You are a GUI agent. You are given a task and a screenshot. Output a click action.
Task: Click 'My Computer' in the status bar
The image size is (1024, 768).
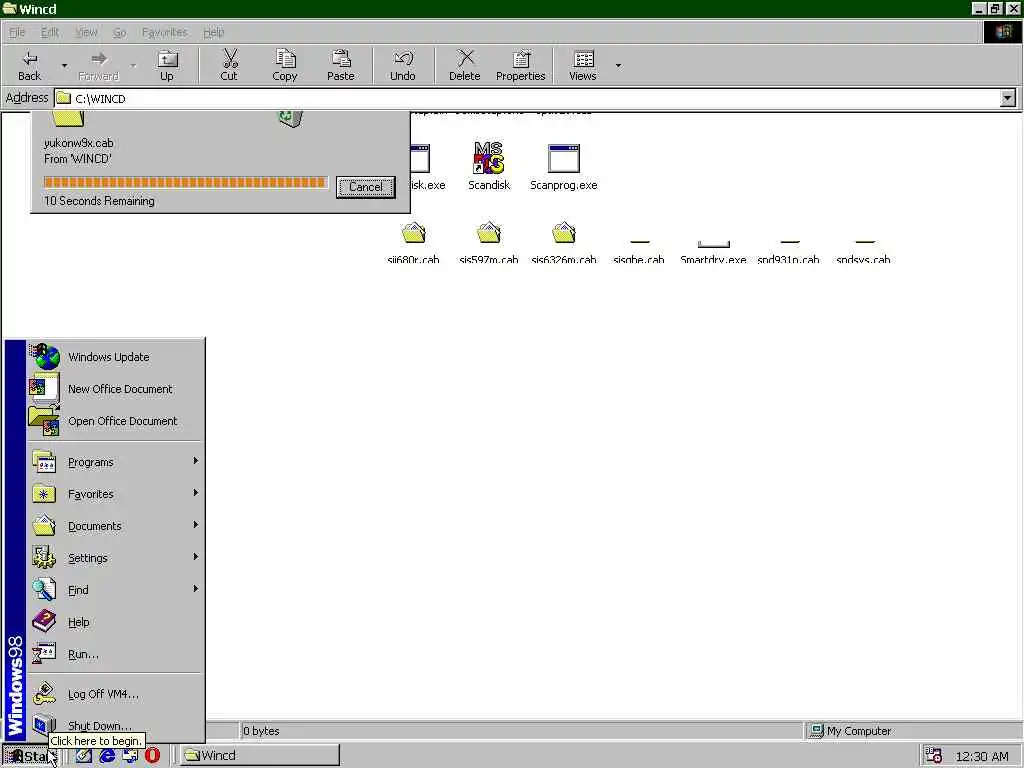(859, 731)
